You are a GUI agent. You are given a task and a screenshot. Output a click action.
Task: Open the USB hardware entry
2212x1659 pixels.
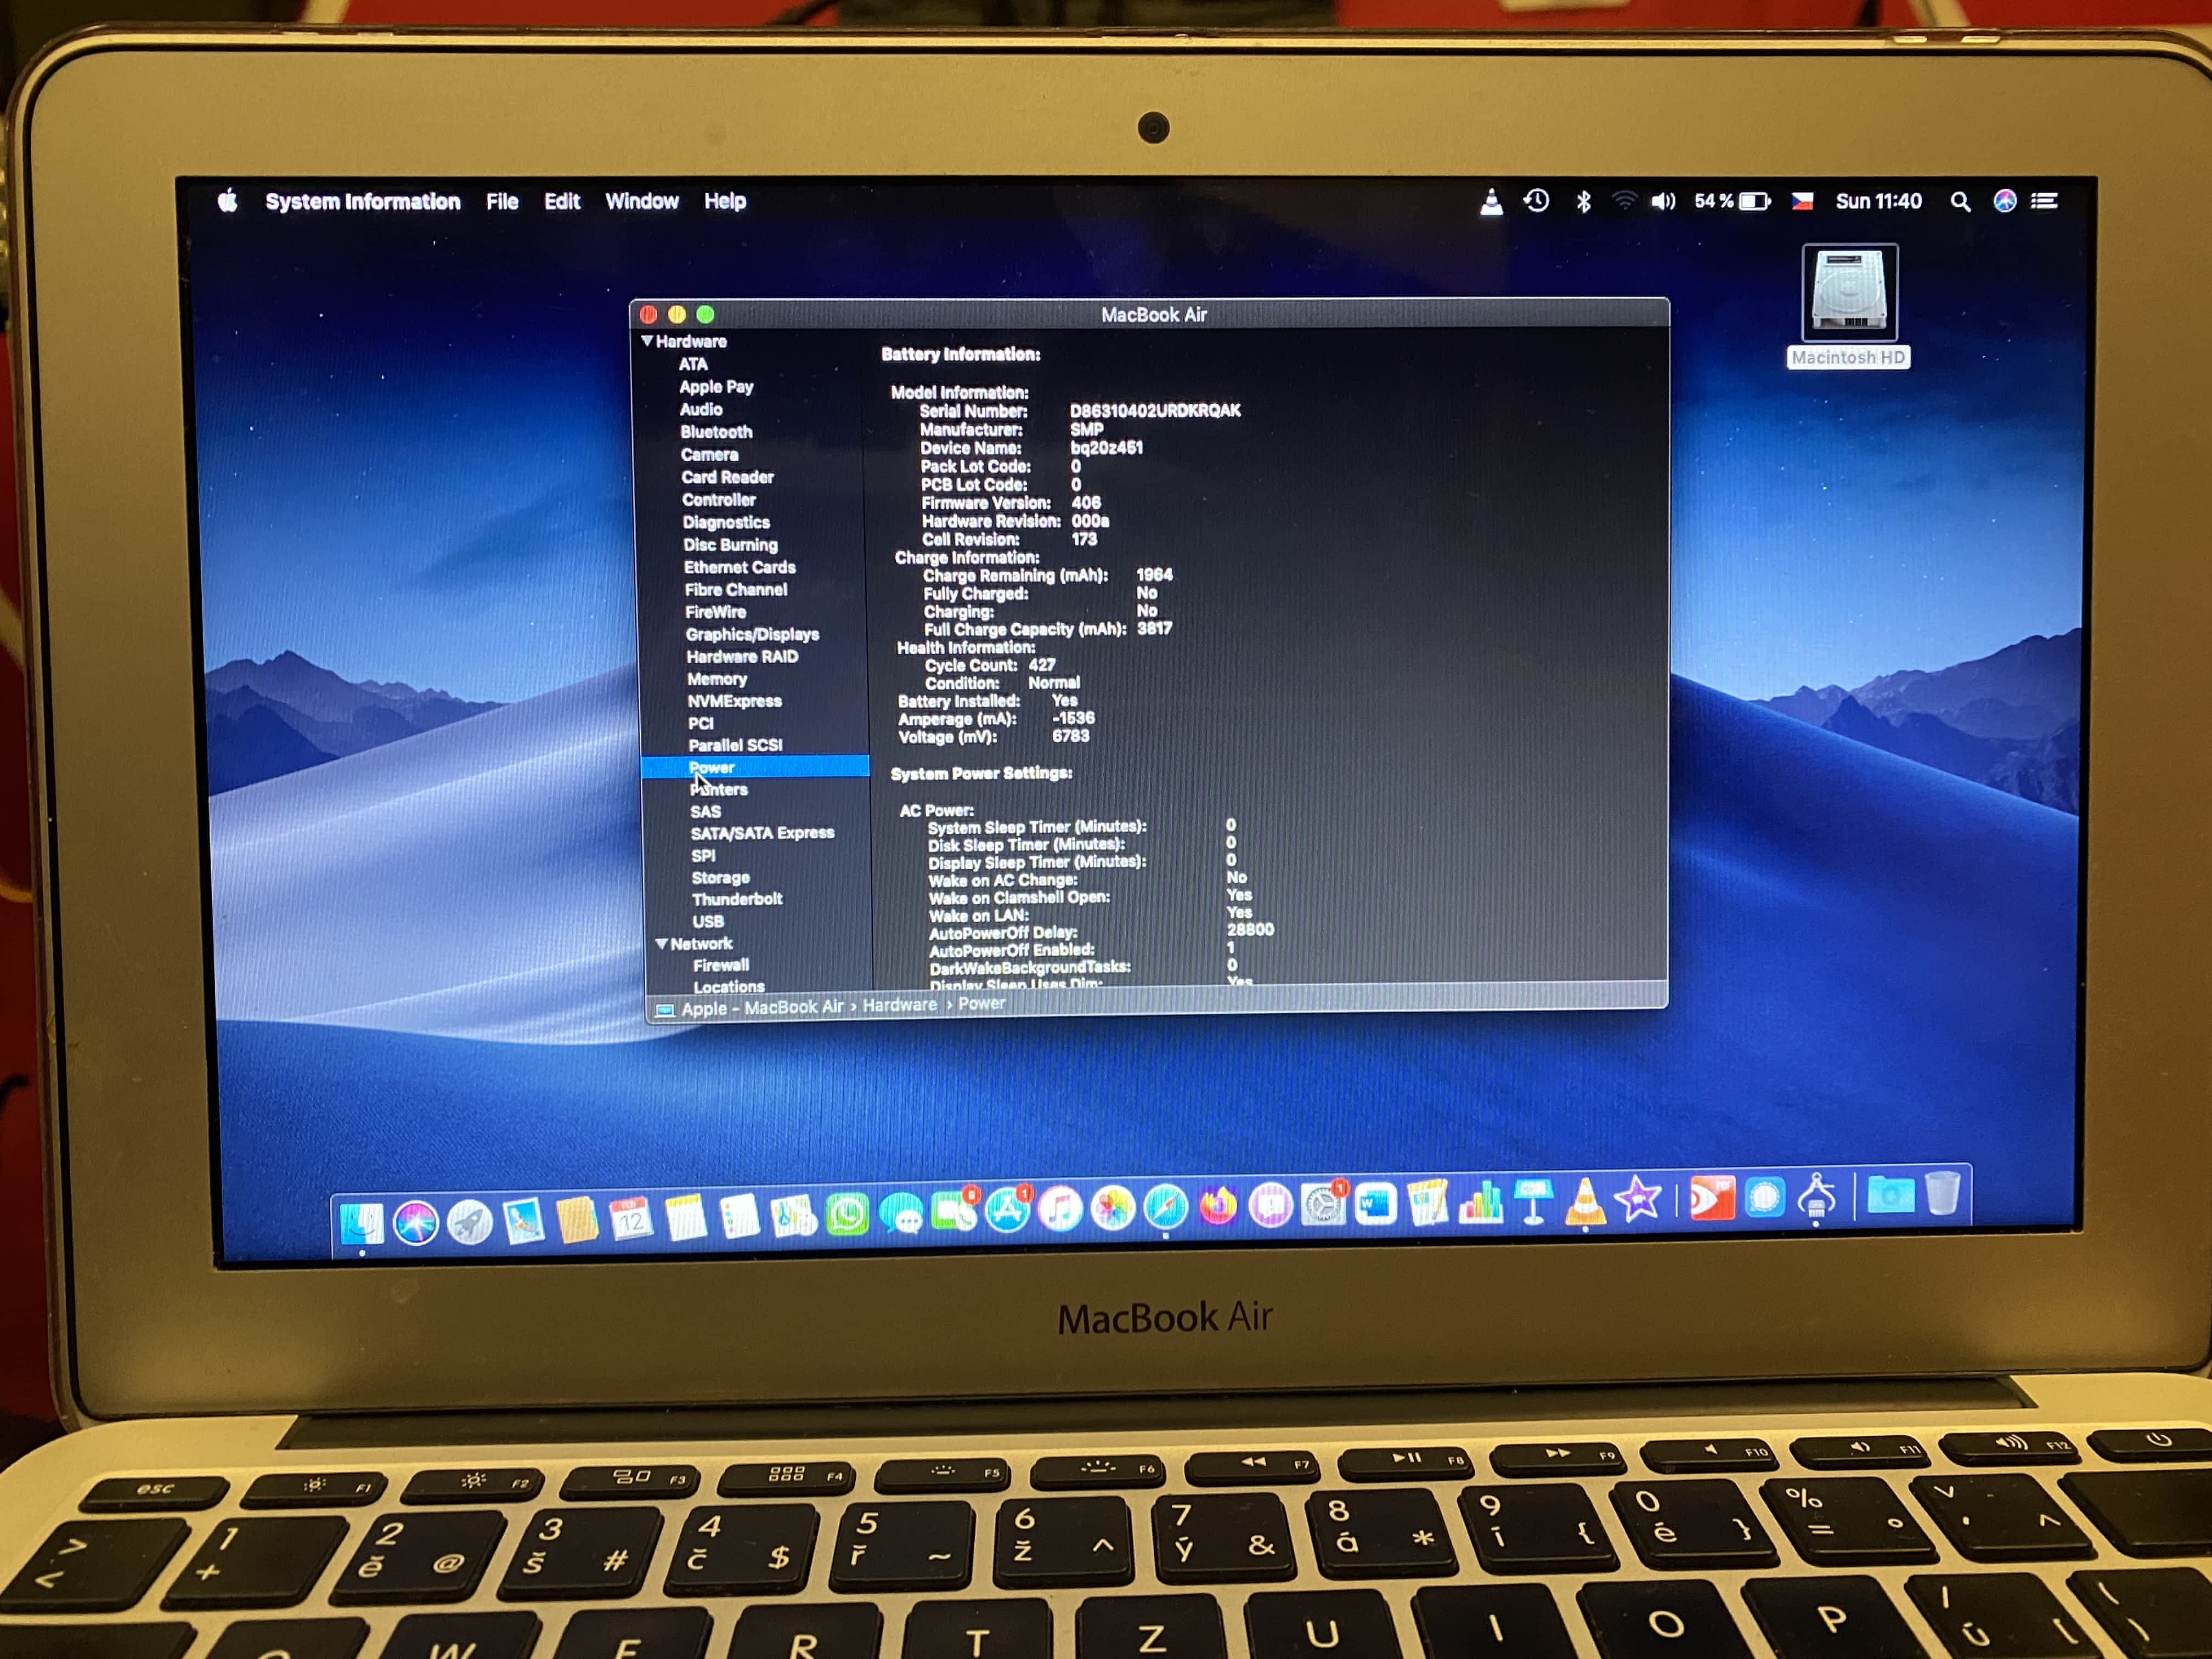click(x=708, y=921)
